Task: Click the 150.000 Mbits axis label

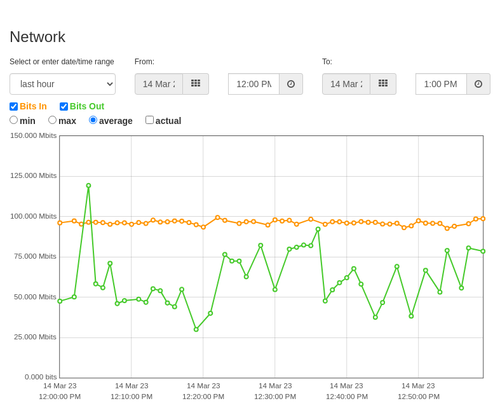Action: [33, 136]
